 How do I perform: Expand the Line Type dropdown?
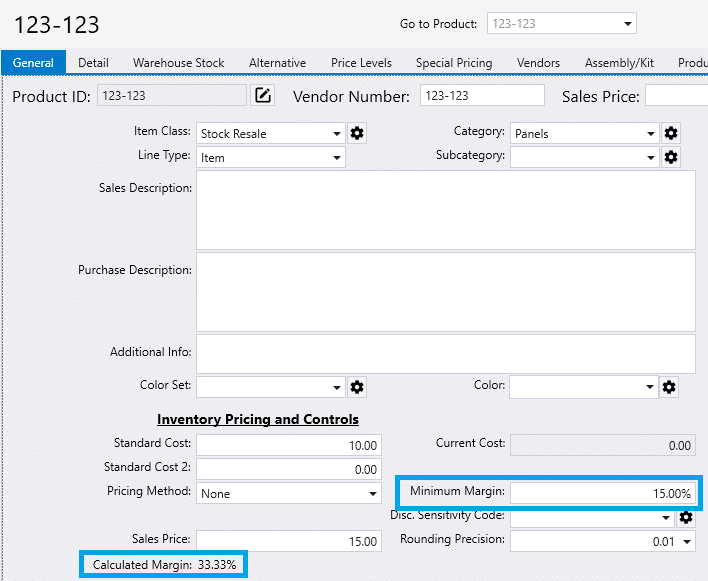tap(337, 158)
